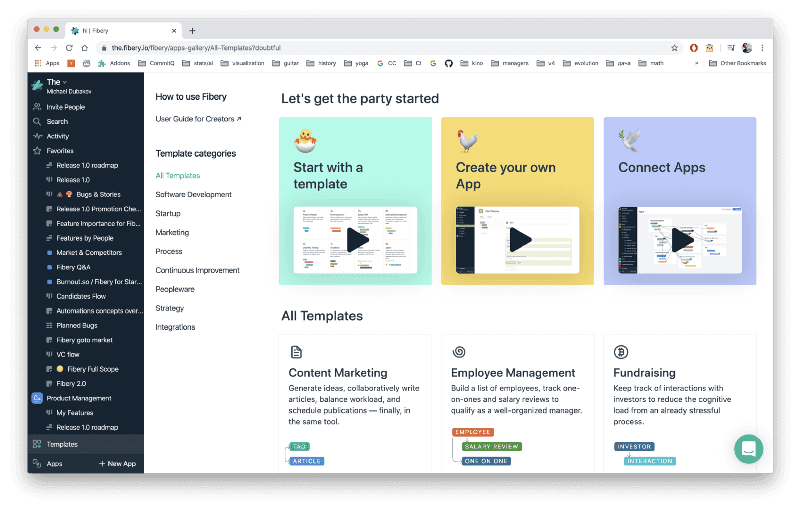Click the Content Marketing document icon
The image size is (800, 509).
click(x=296, y=352)
